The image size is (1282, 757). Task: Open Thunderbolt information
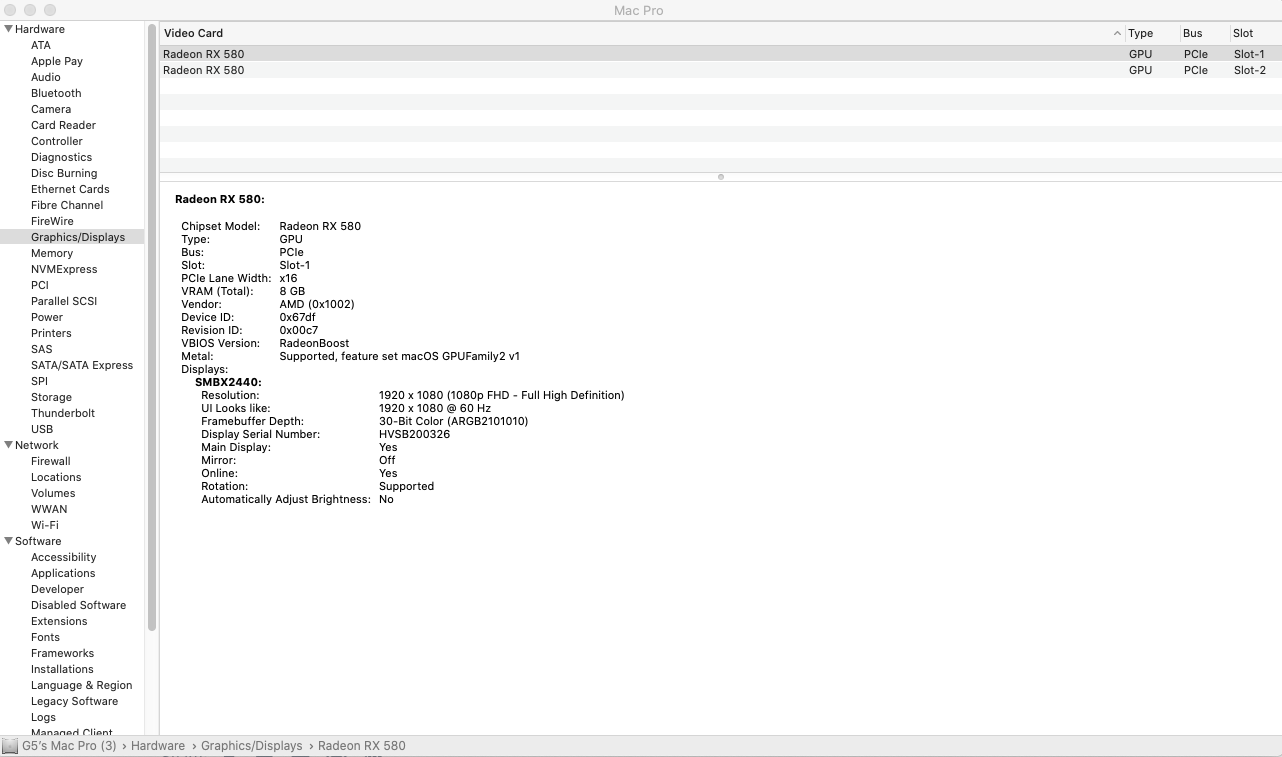[x=63, y=413]
